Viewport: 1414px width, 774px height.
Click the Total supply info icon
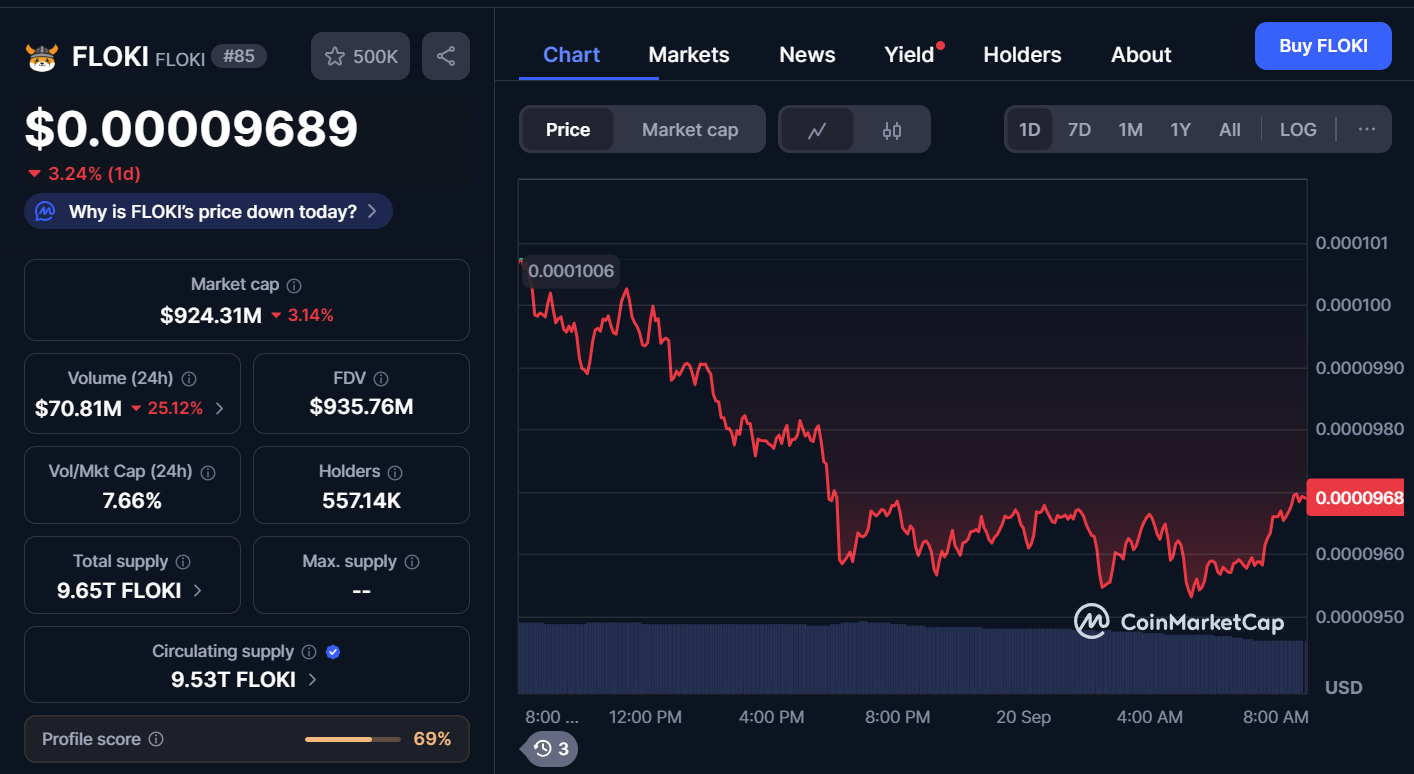(183, 562)
